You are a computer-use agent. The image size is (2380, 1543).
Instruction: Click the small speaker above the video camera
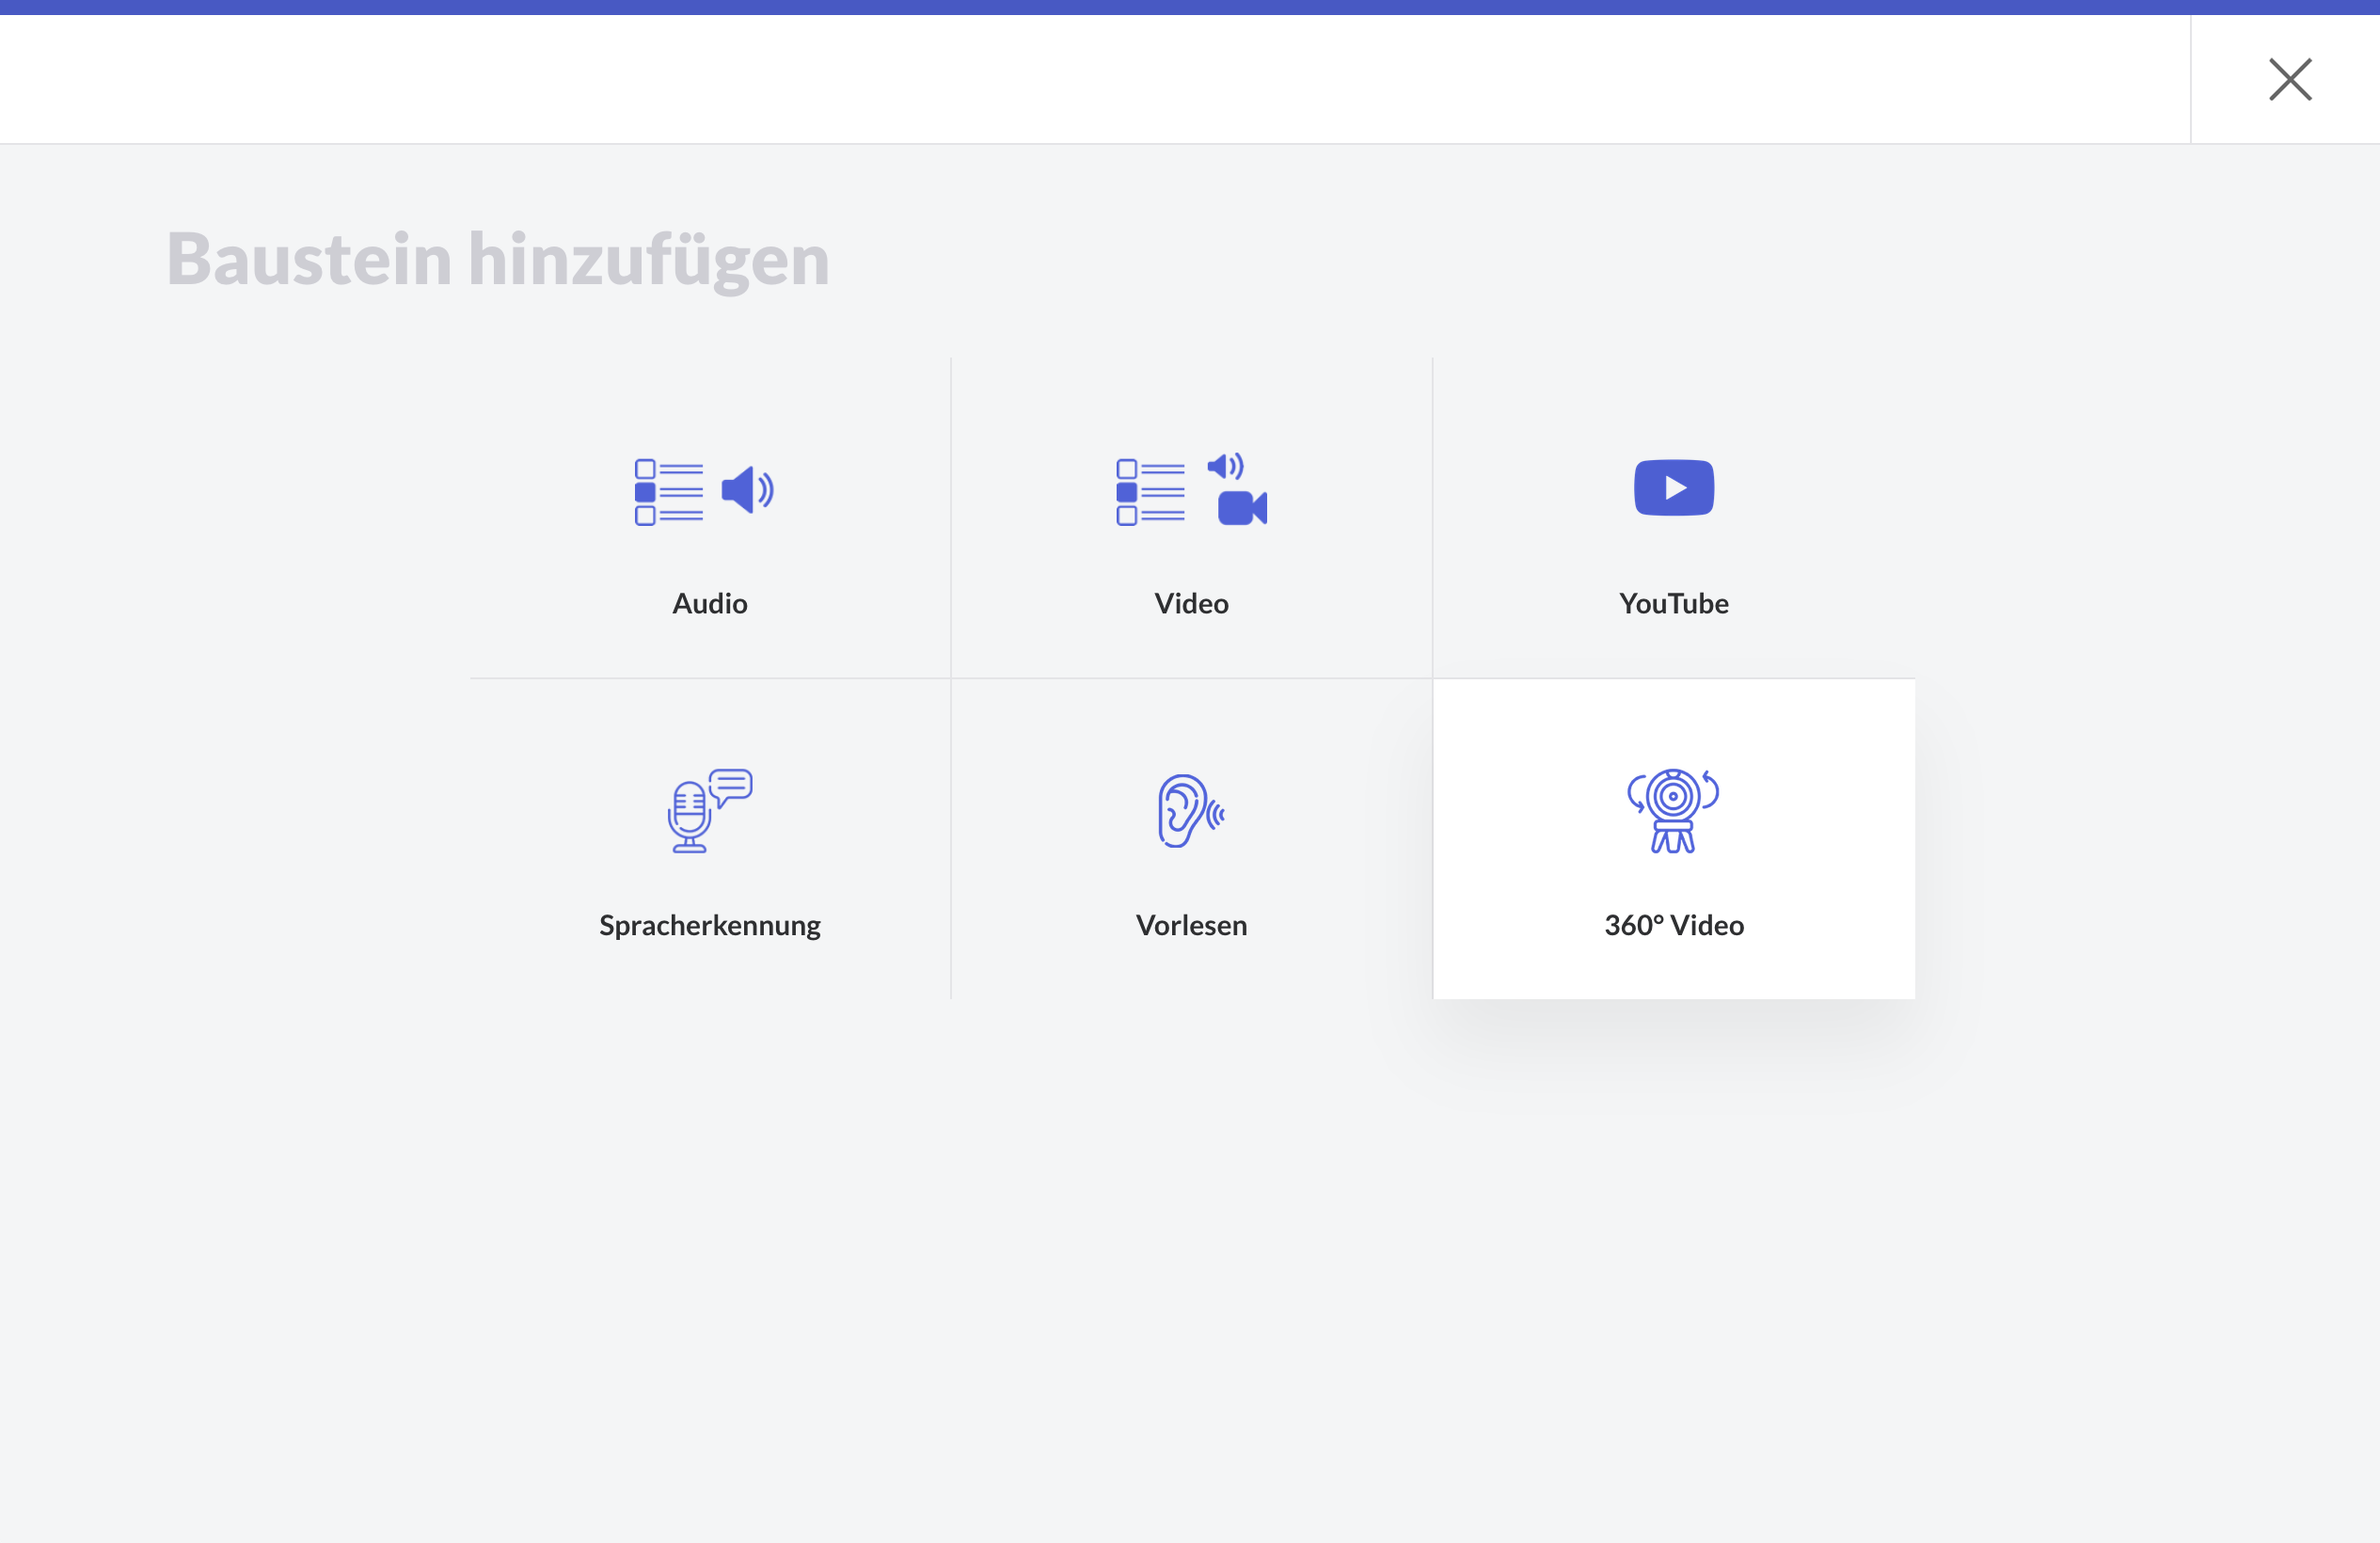(1224, 466)
